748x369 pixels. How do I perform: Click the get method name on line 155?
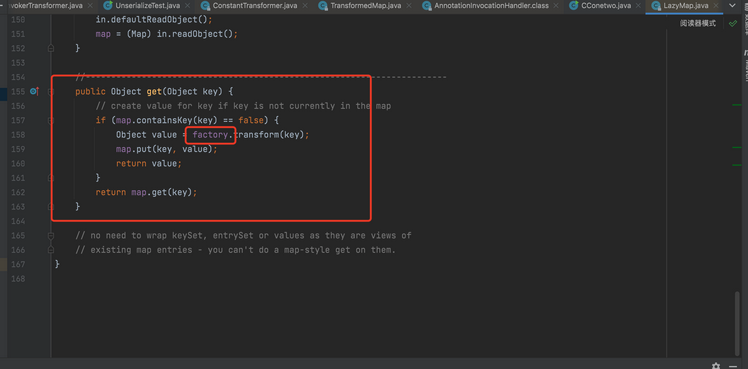[154, 92]
